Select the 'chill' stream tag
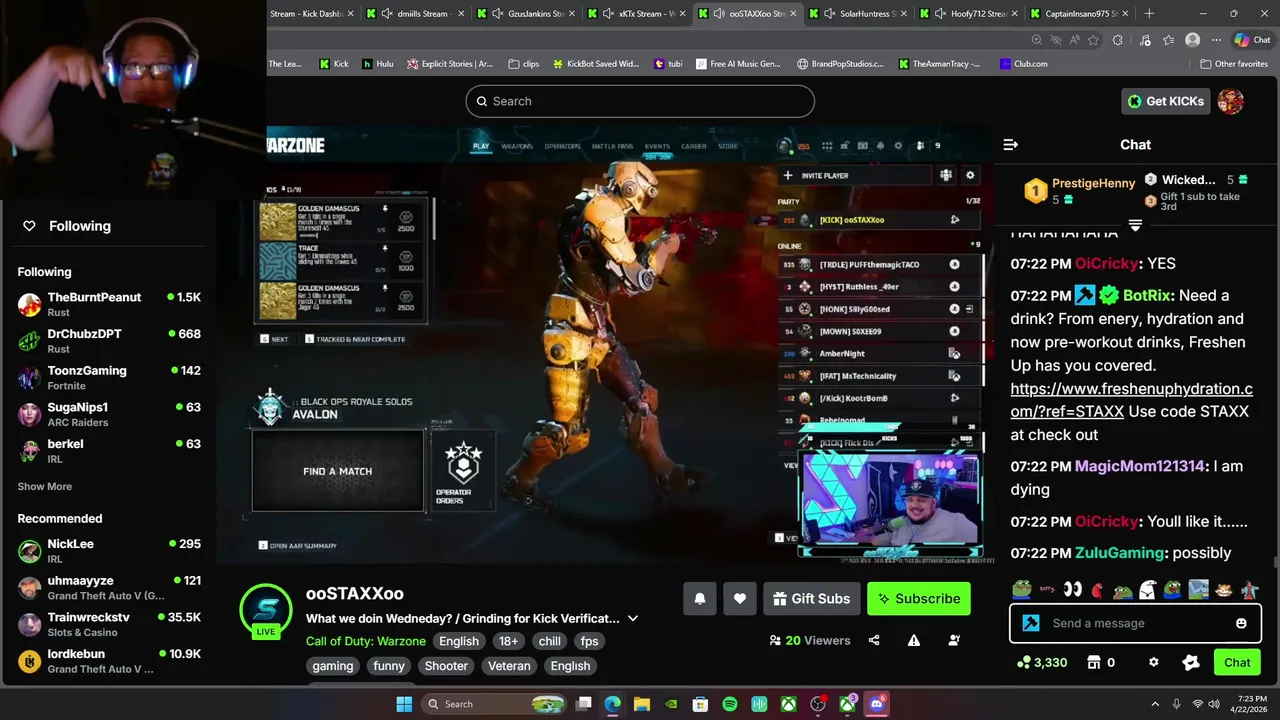The width and height of the screenshot is (1280, 720). (550, 641)
